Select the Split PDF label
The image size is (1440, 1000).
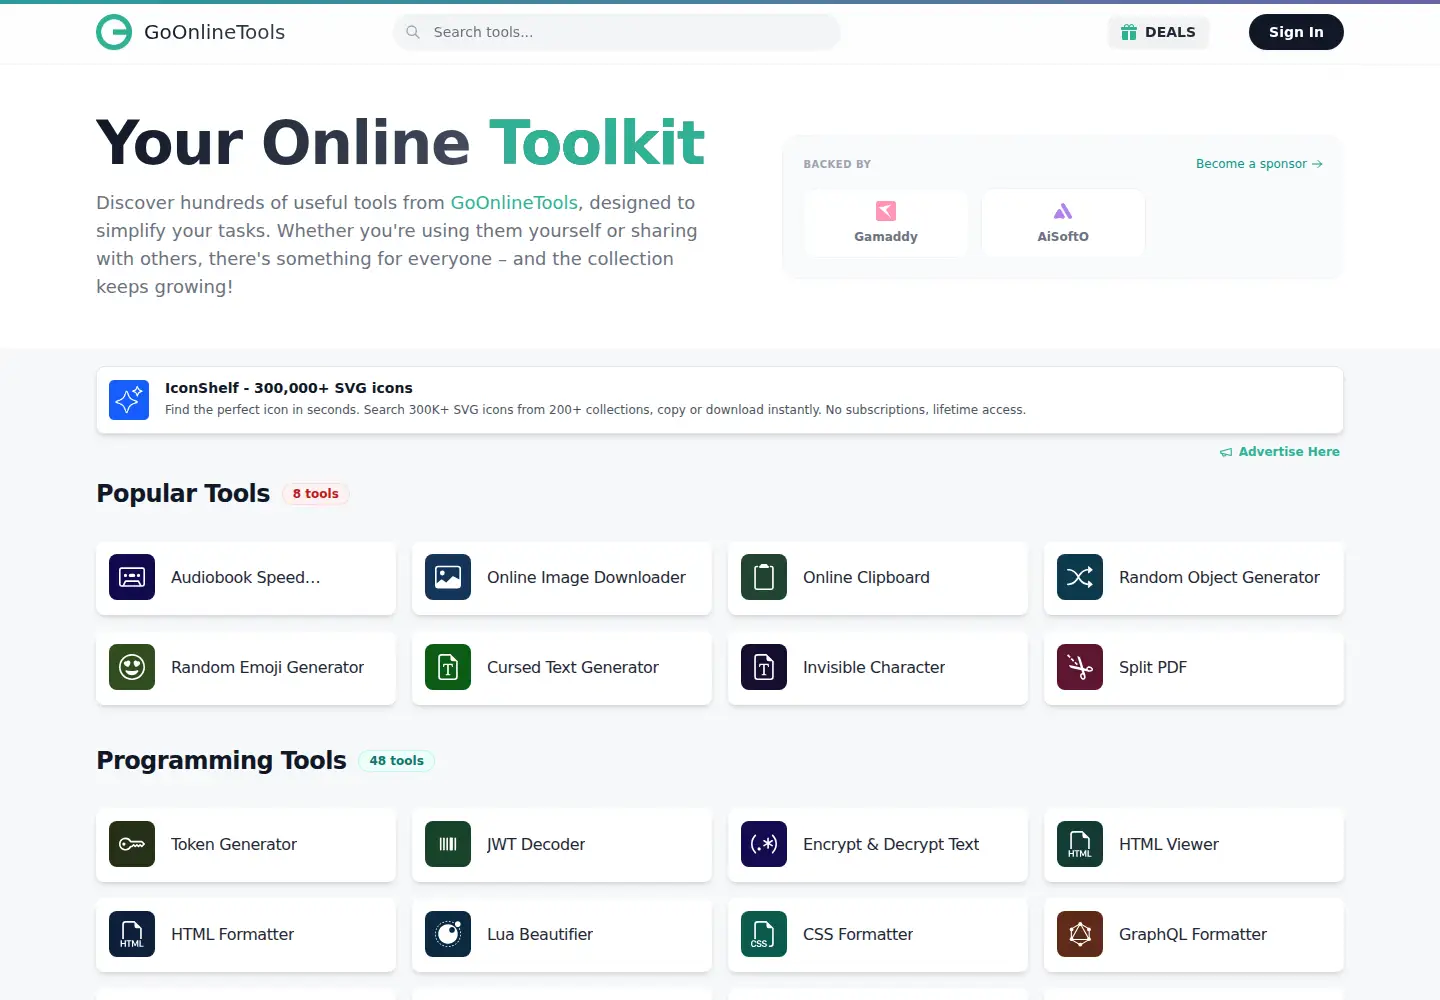pyautogui.click(x=1153, y=667)
